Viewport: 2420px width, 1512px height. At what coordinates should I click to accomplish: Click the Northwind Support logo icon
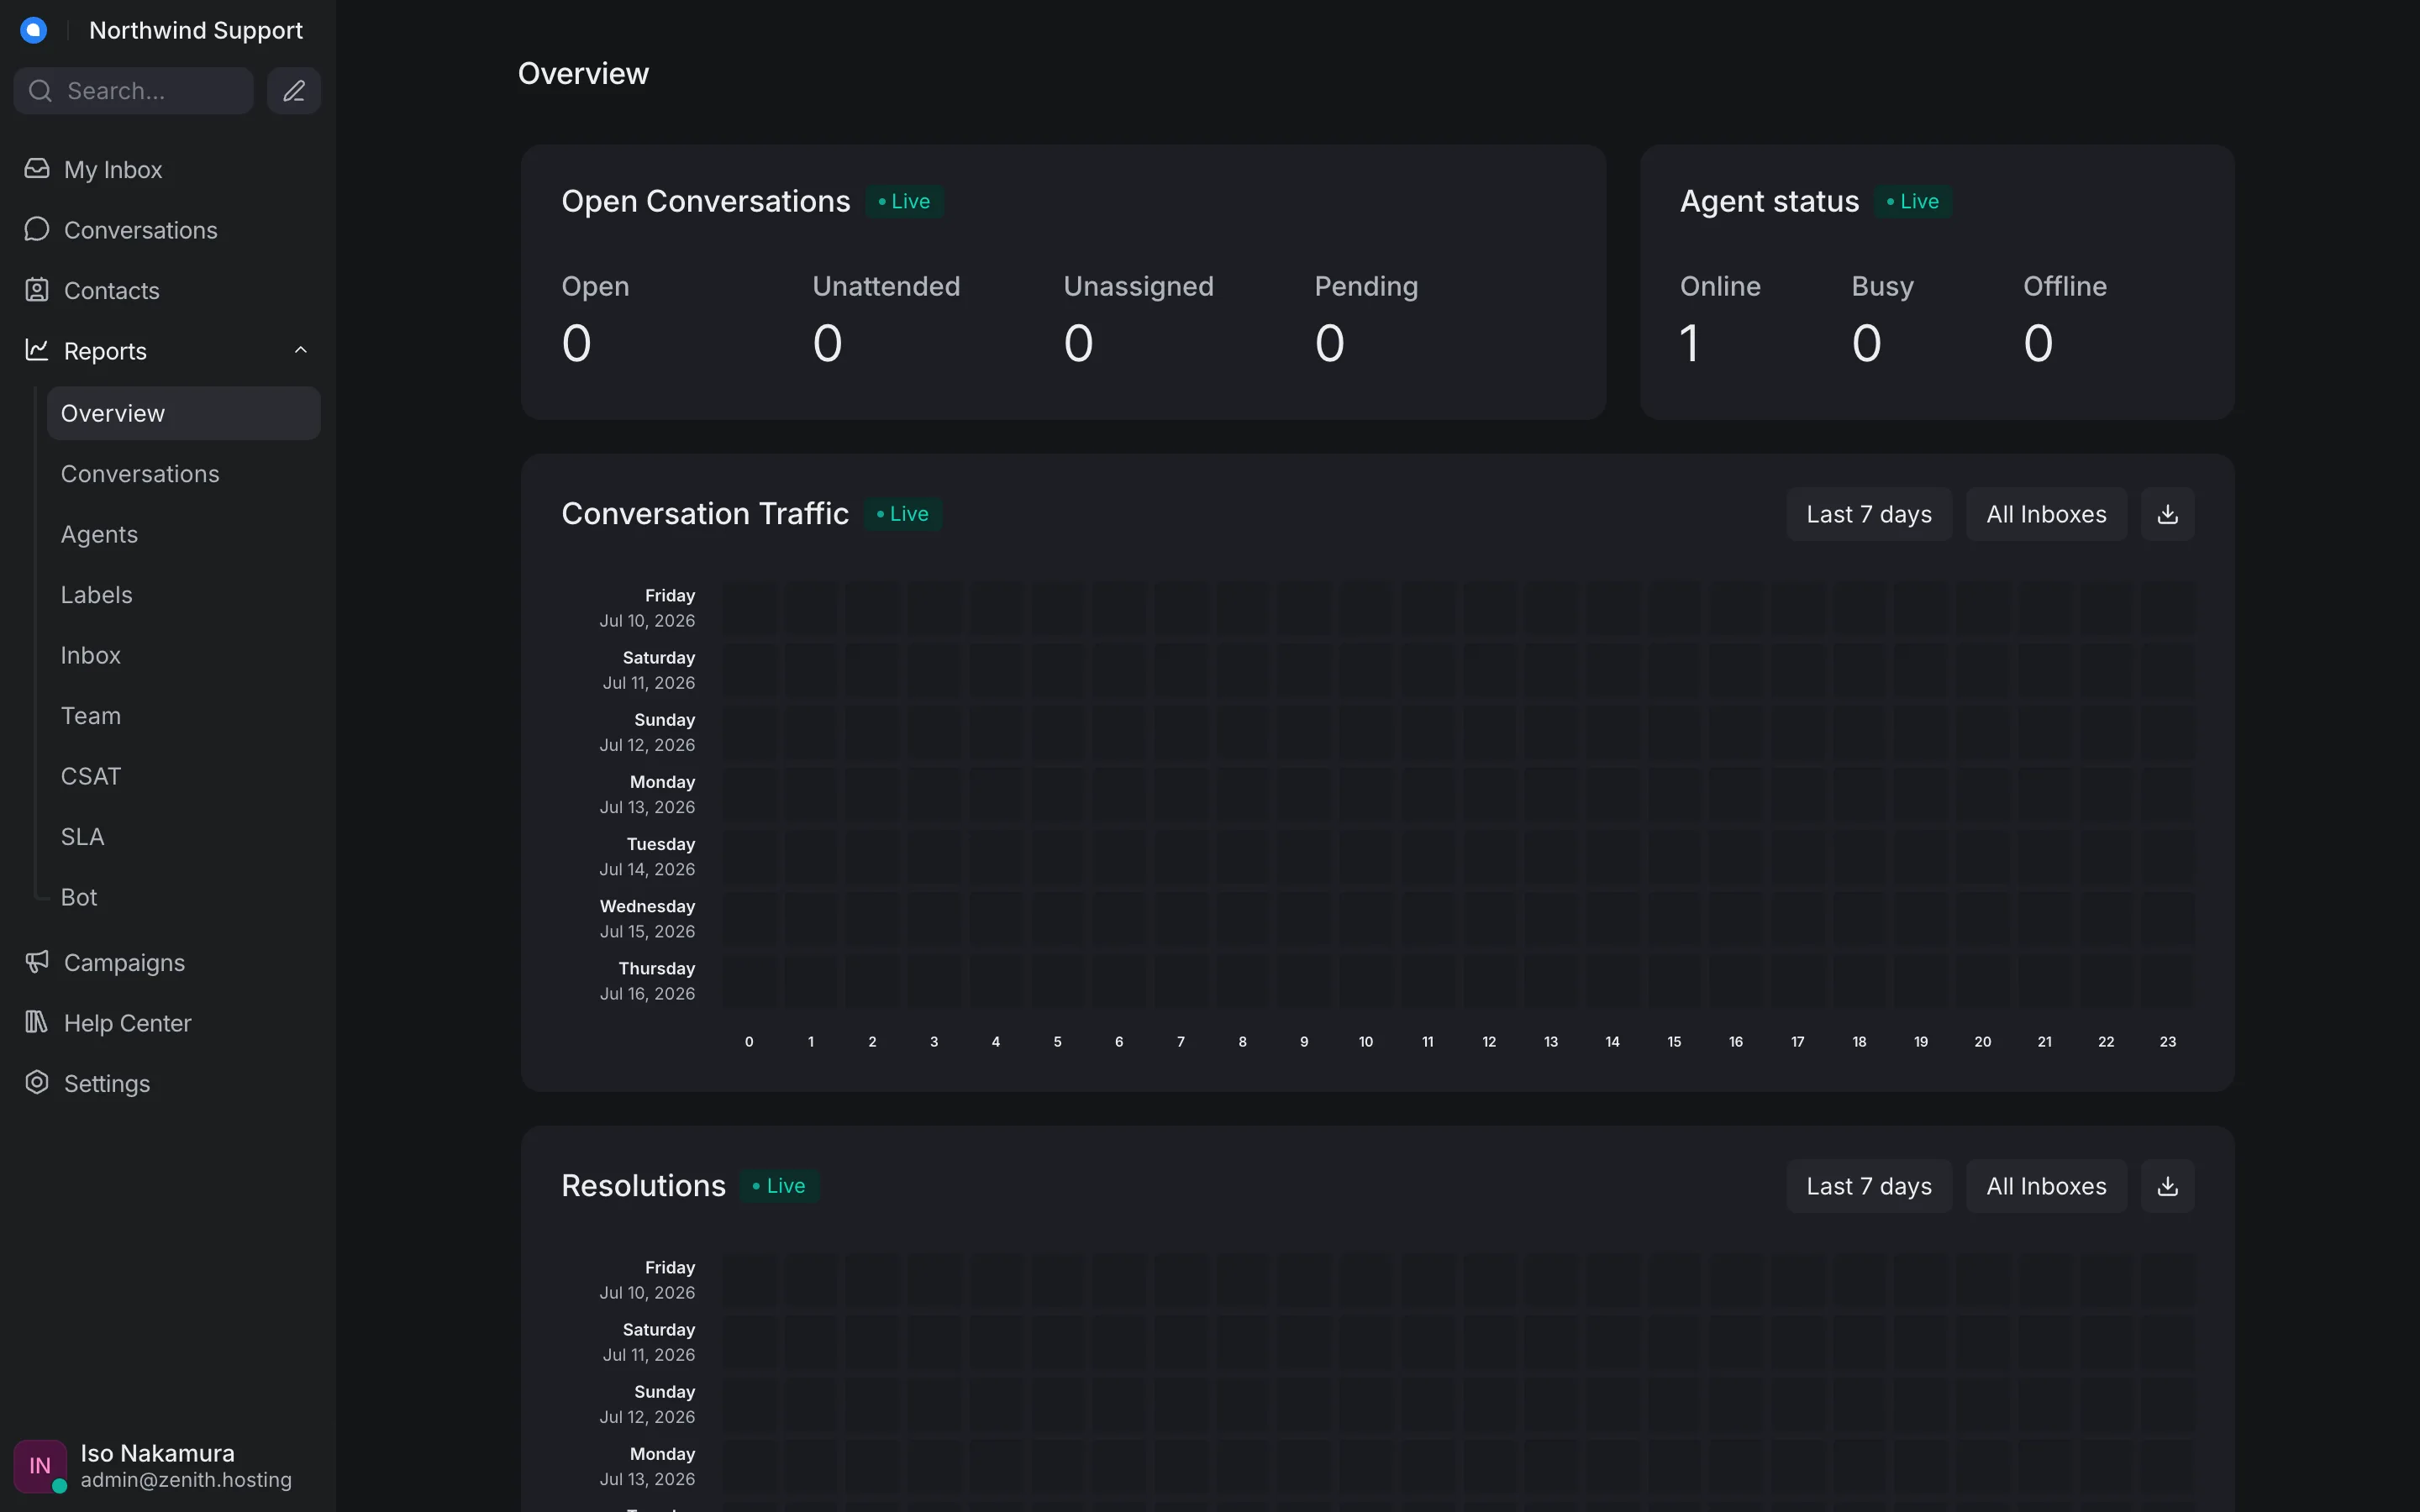34,30
